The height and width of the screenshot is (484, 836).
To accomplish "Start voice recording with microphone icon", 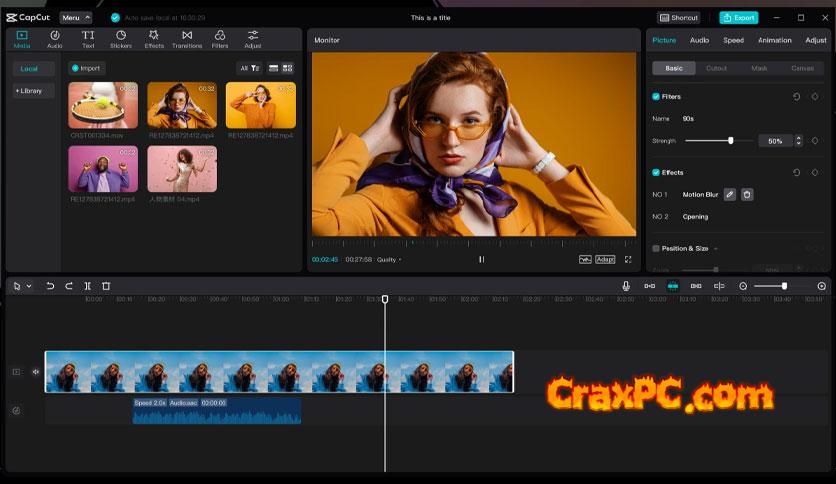I will [626, 286].
